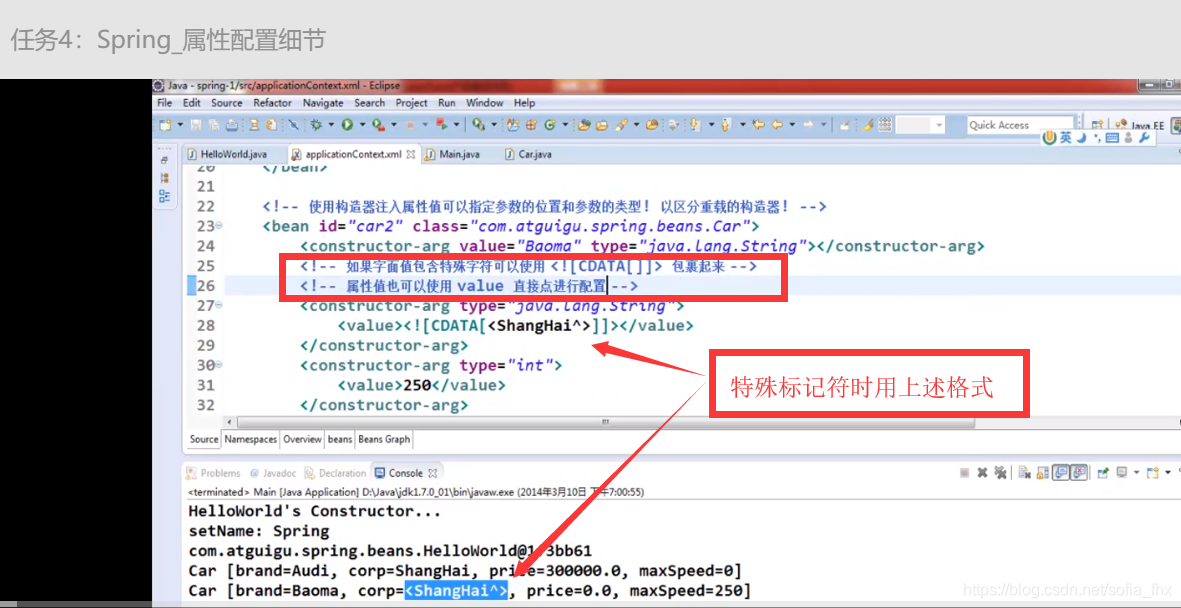Open the Refactor menu
The width and height of the screenshot is (1181, 608).
[273, 102]
